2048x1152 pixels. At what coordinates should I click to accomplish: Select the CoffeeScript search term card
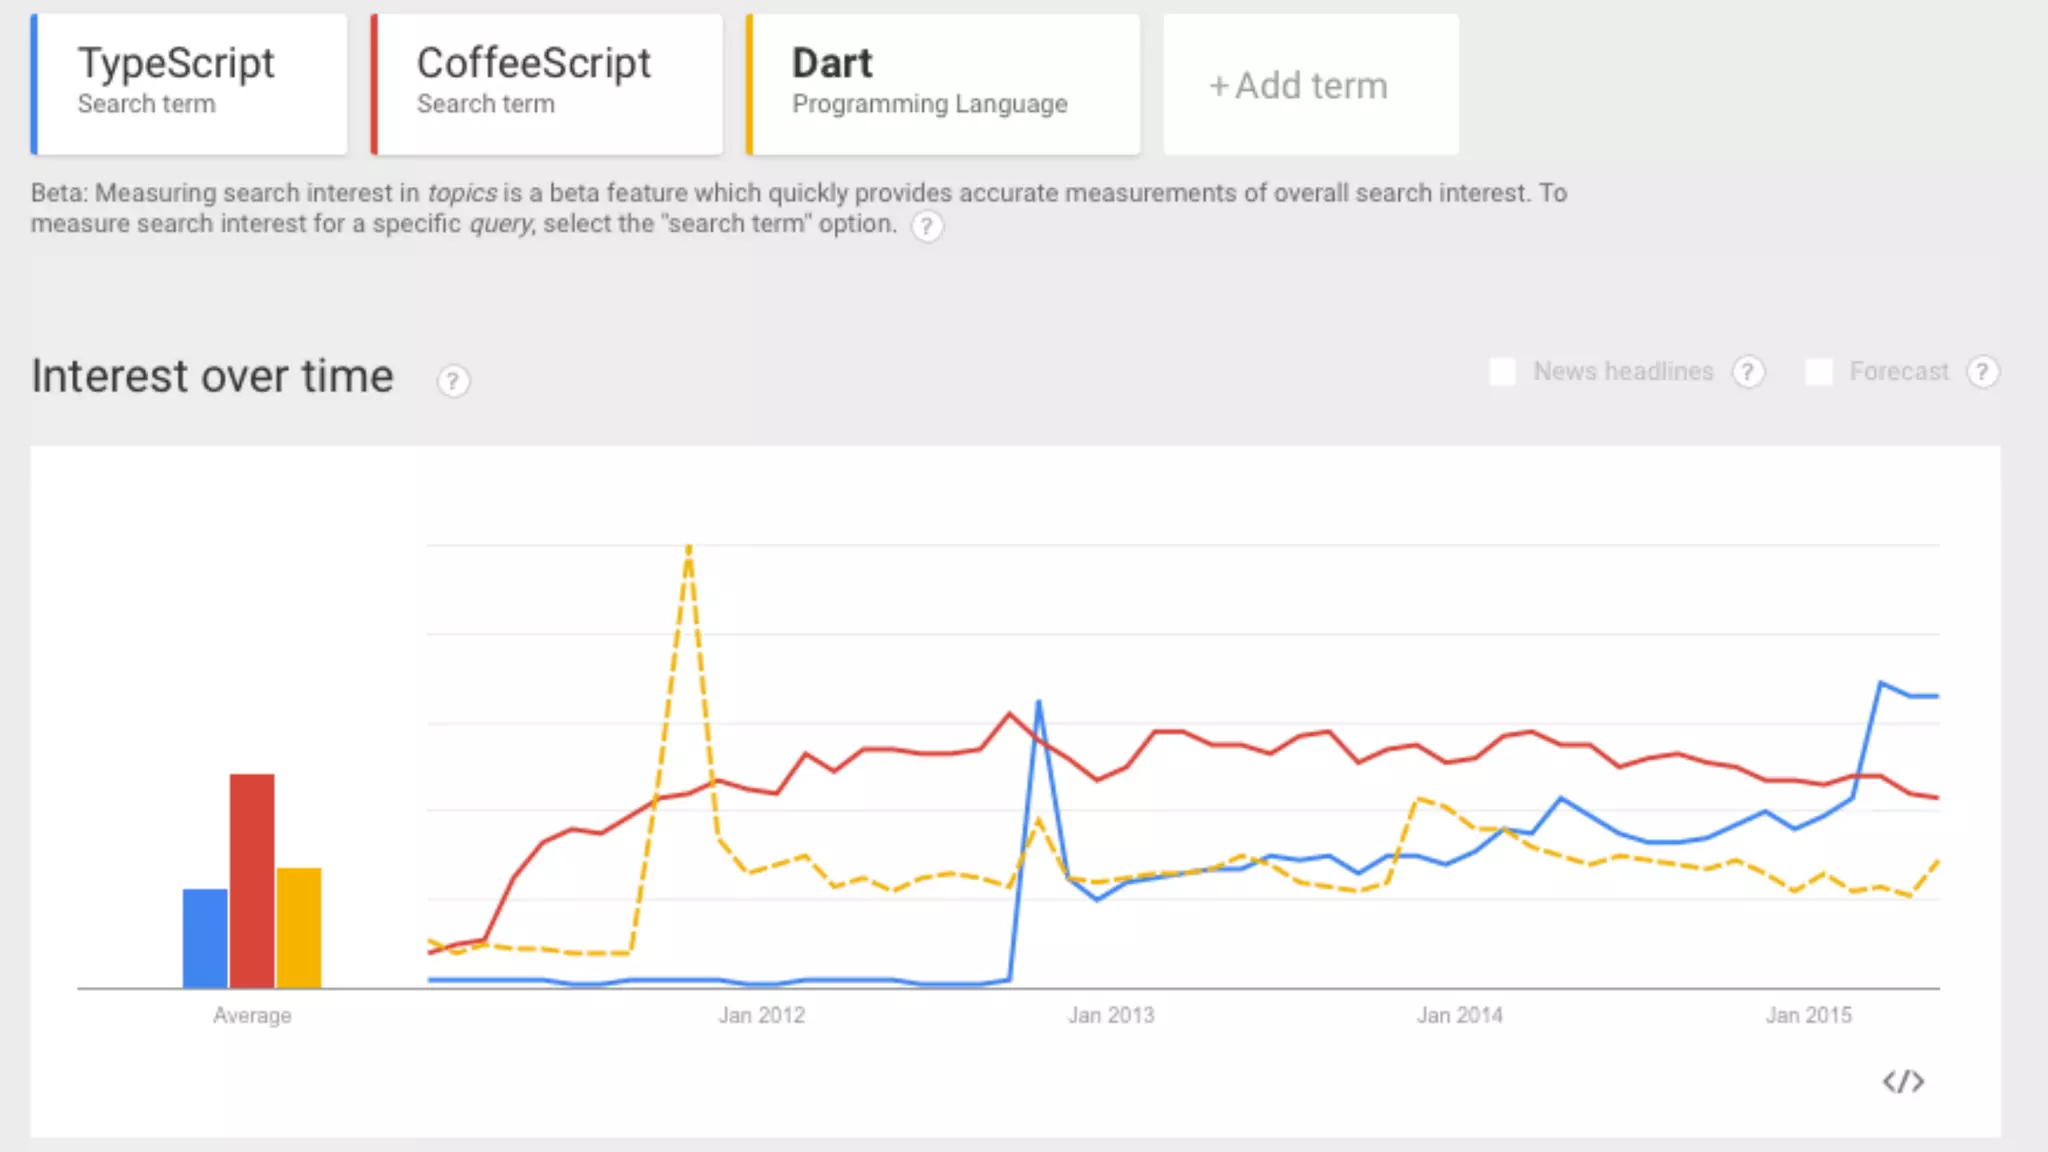(546, 84)
